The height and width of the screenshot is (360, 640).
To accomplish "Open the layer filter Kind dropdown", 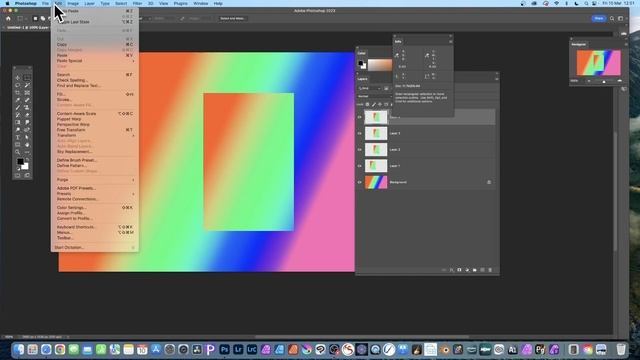I will pos(369,88).
